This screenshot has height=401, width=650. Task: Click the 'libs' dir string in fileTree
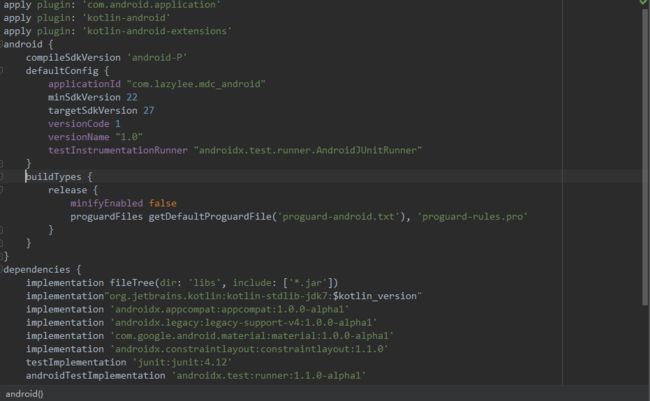(x=204, y=283)
